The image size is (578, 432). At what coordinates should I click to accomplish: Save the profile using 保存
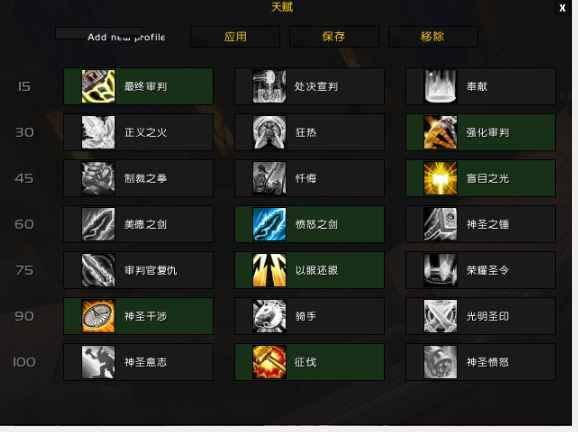click(x=334, y=36)
